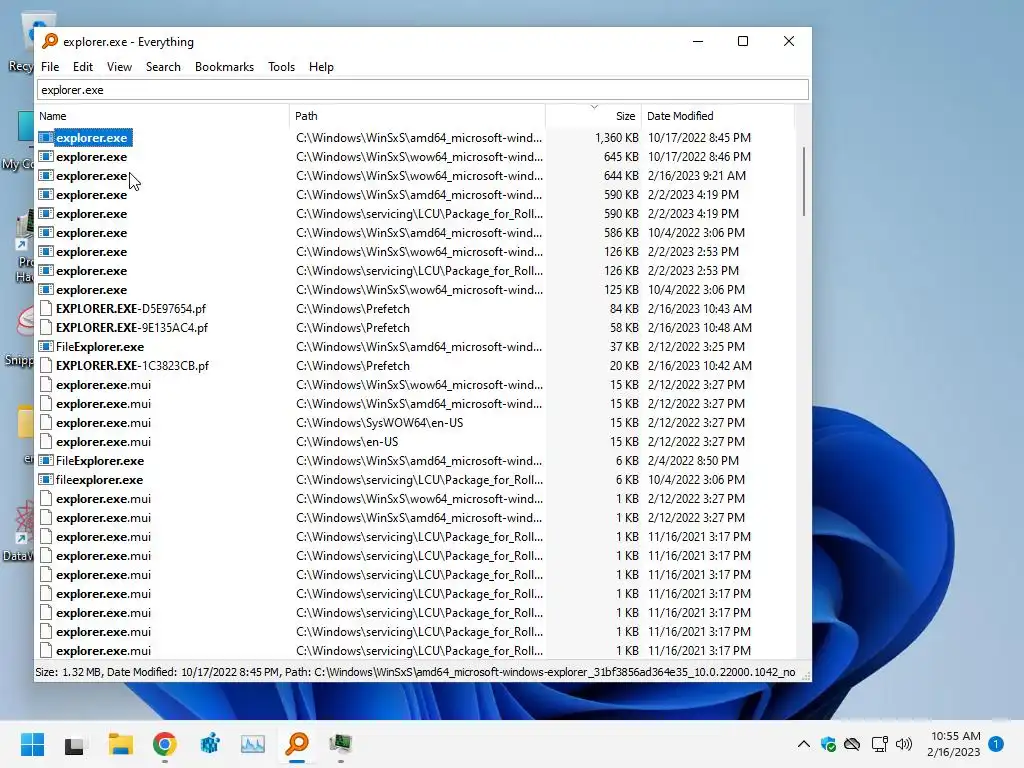Click the status bar file details text
Viewport: 1024px width, 768px height.
coord(415,672)
